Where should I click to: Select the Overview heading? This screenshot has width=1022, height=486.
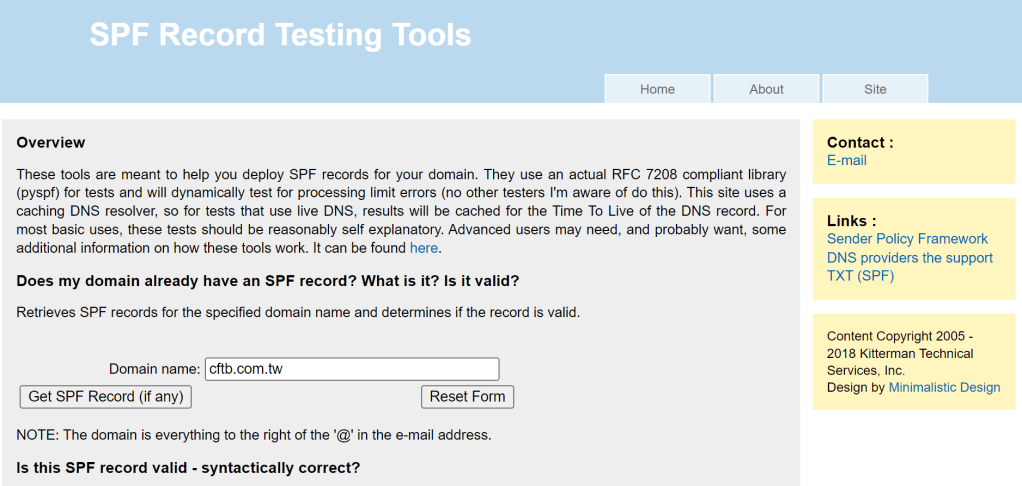[51, 142]
